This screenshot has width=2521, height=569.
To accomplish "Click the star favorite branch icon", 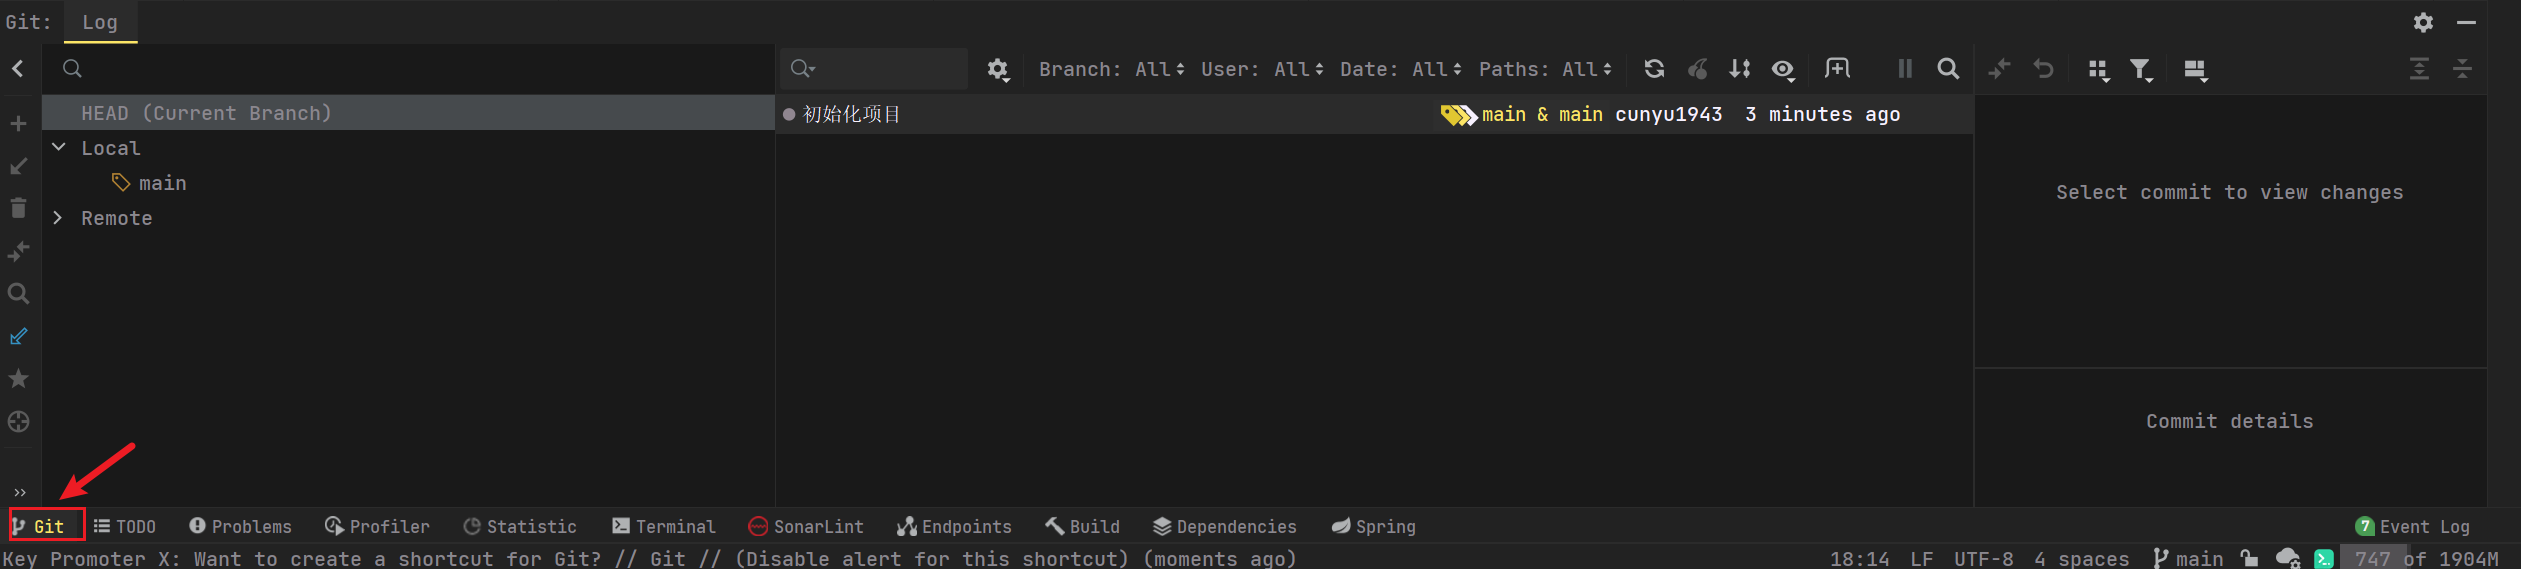I will [x=18, y=379].
